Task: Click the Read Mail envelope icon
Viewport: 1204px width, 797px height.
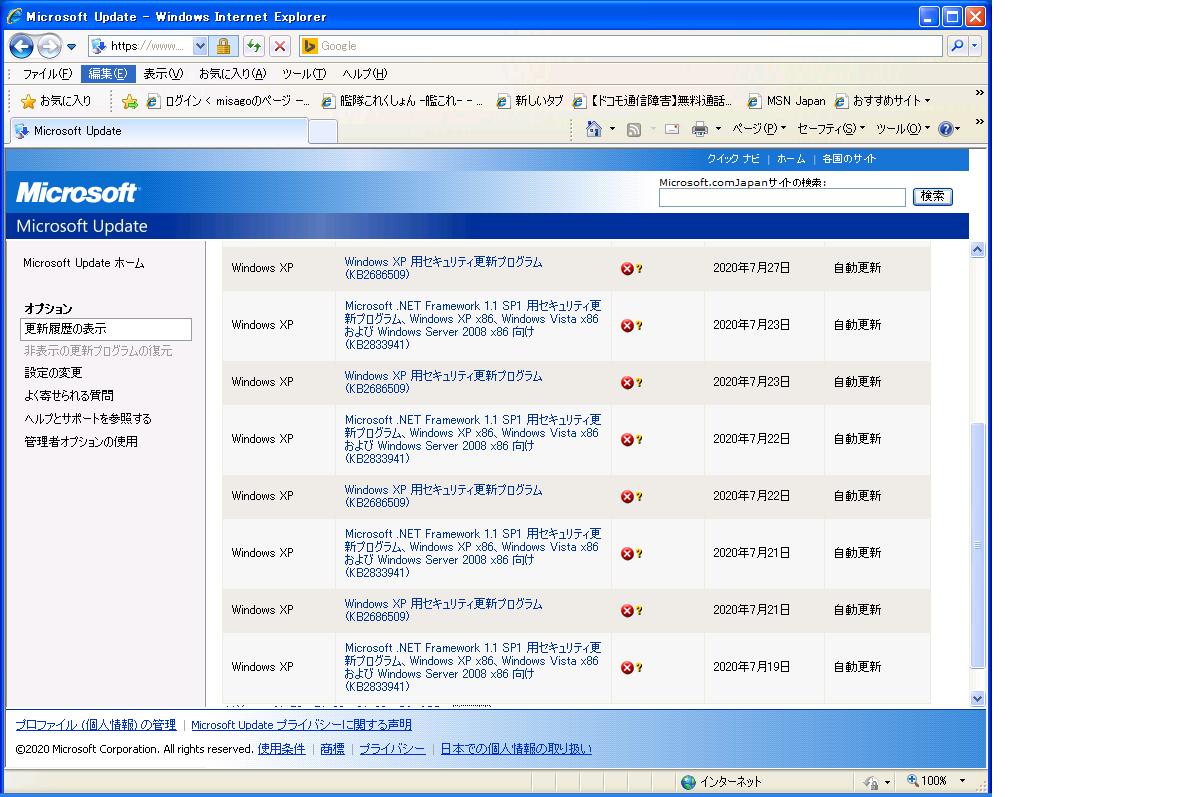Action: (672, 129)
